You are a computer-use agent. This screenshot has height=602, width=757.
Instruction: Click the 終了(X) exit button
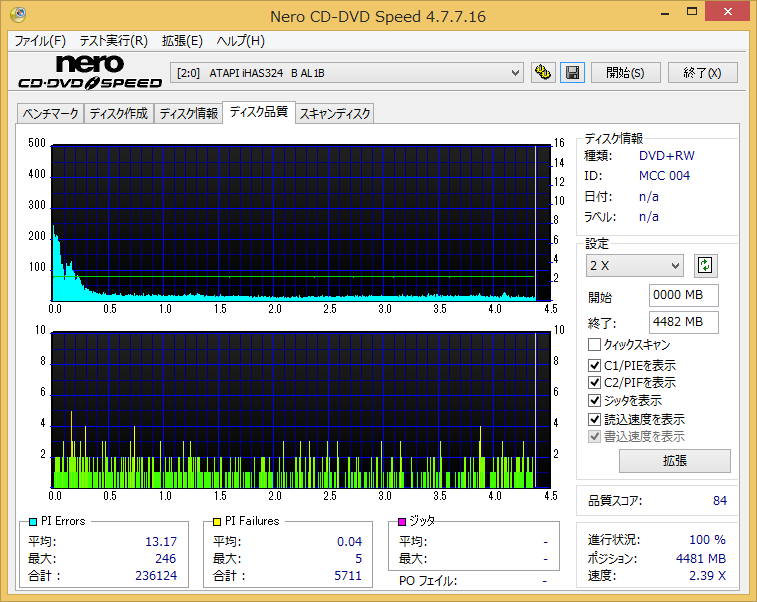pyautogui.click(x=702, y=72)
